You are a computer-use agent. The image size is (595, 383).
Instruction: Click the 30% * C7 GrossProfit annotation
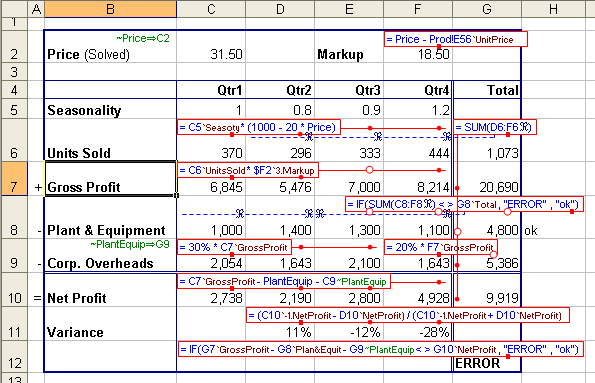235,247
